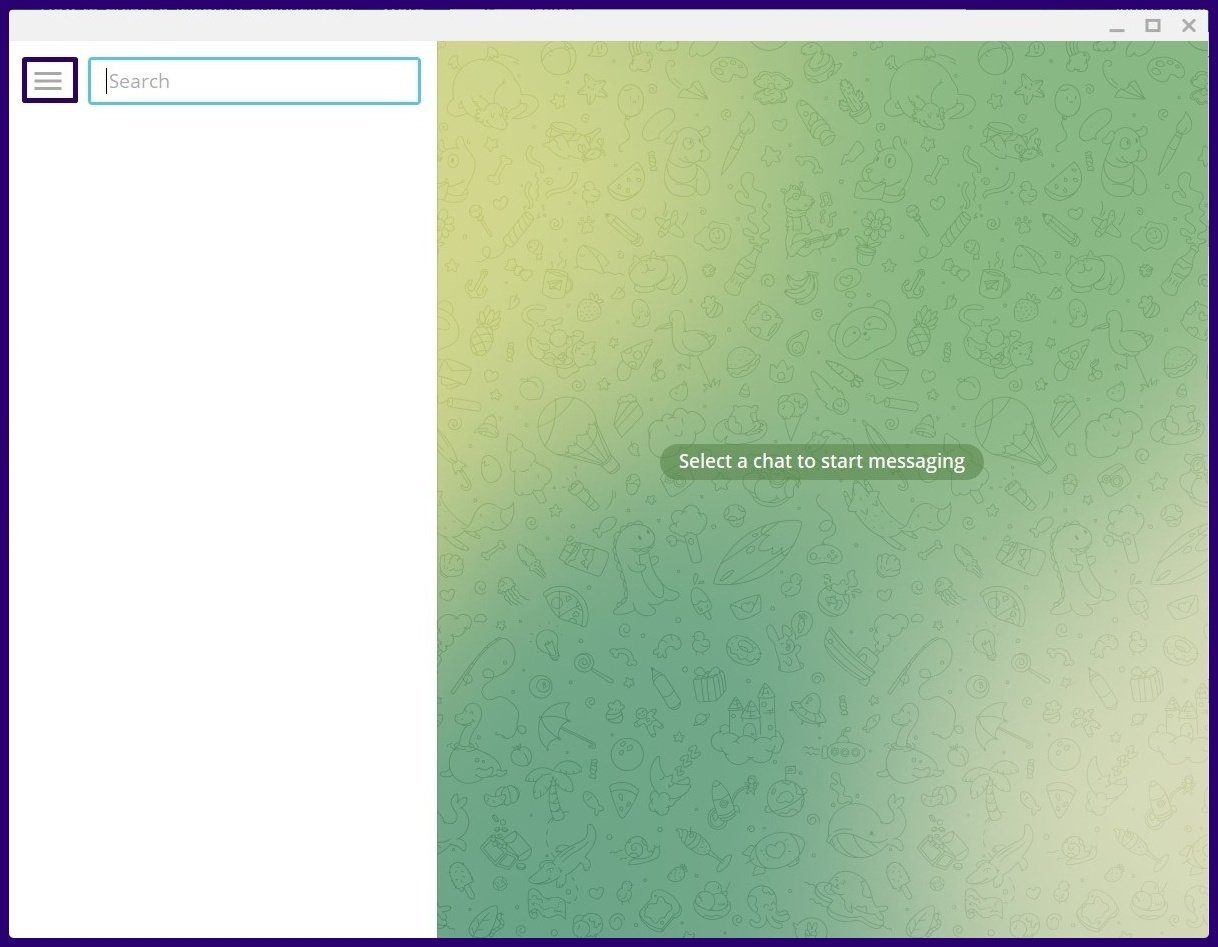1218x947 pixels.
Task: Close the Telegram window
Action: (x=1189, y=26)
